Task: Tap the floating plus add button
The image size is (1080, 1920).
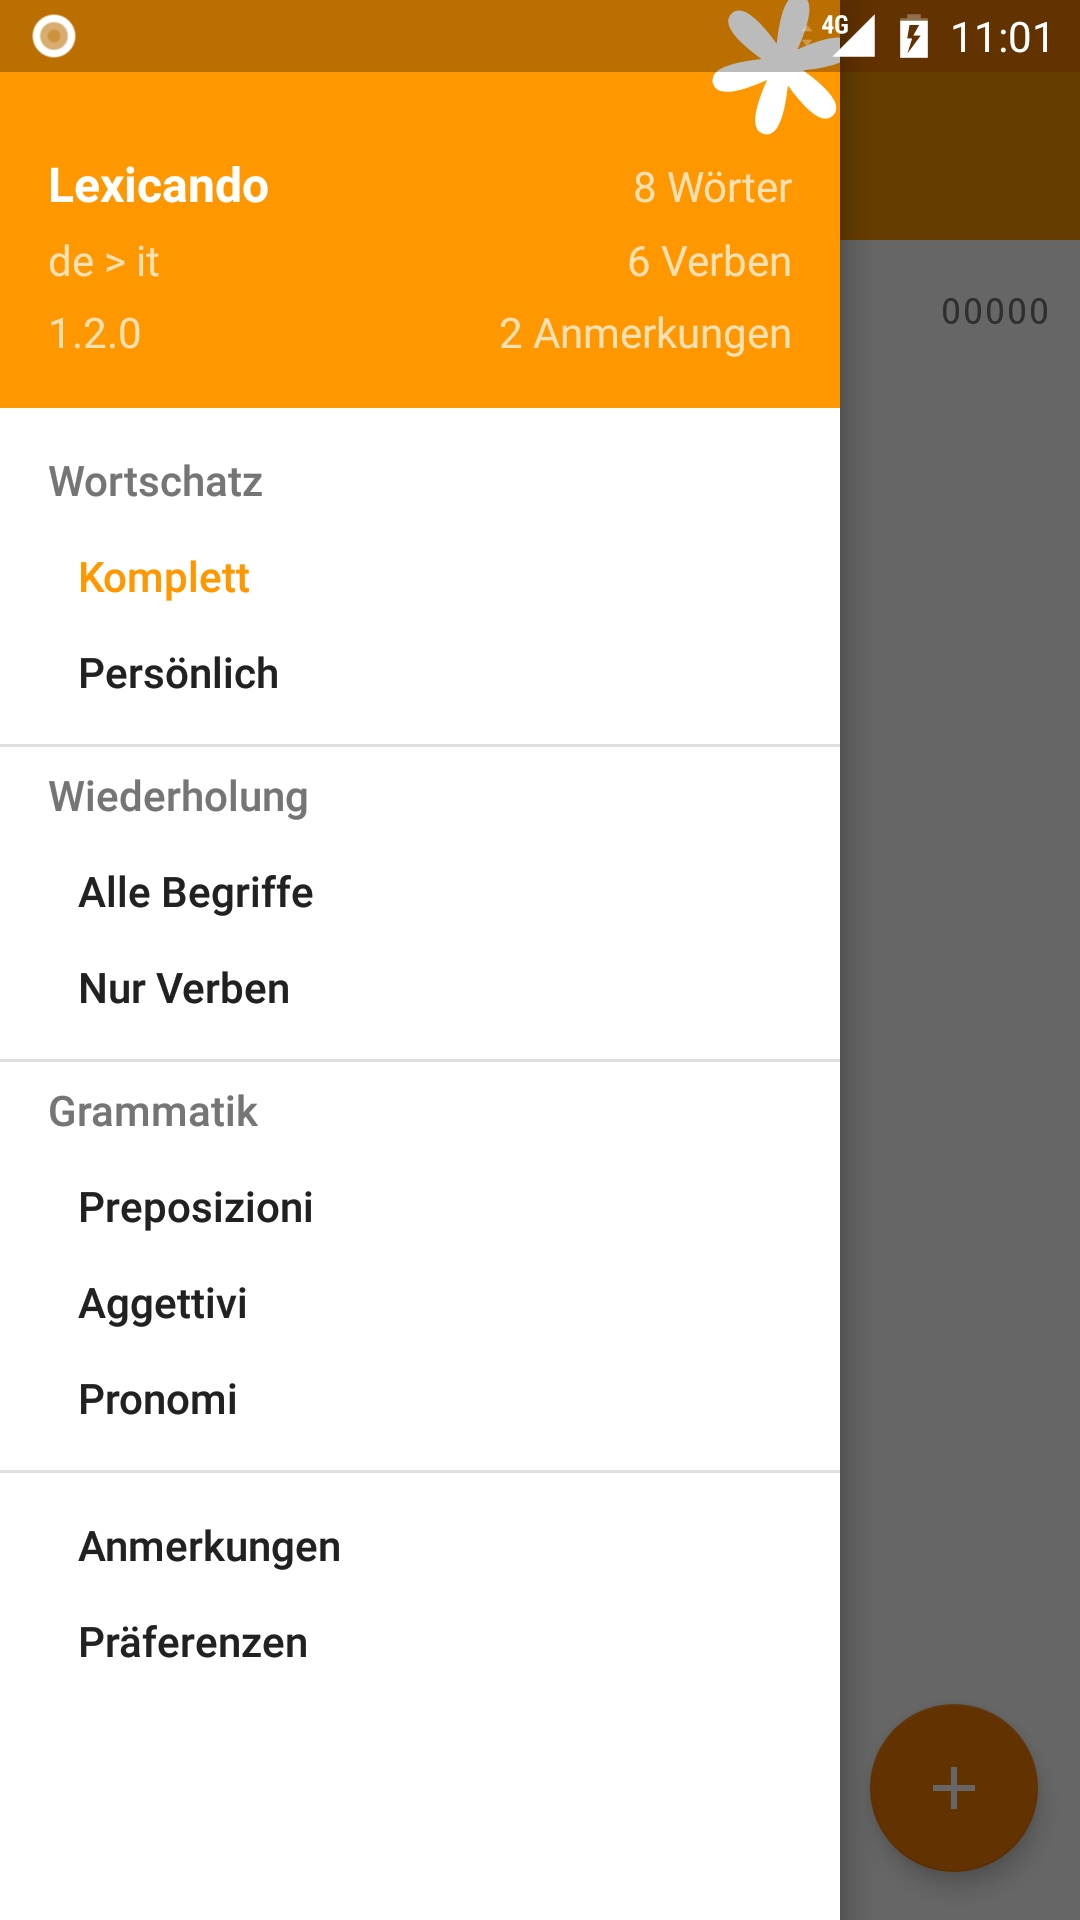Action: [x=953, y=1787]
